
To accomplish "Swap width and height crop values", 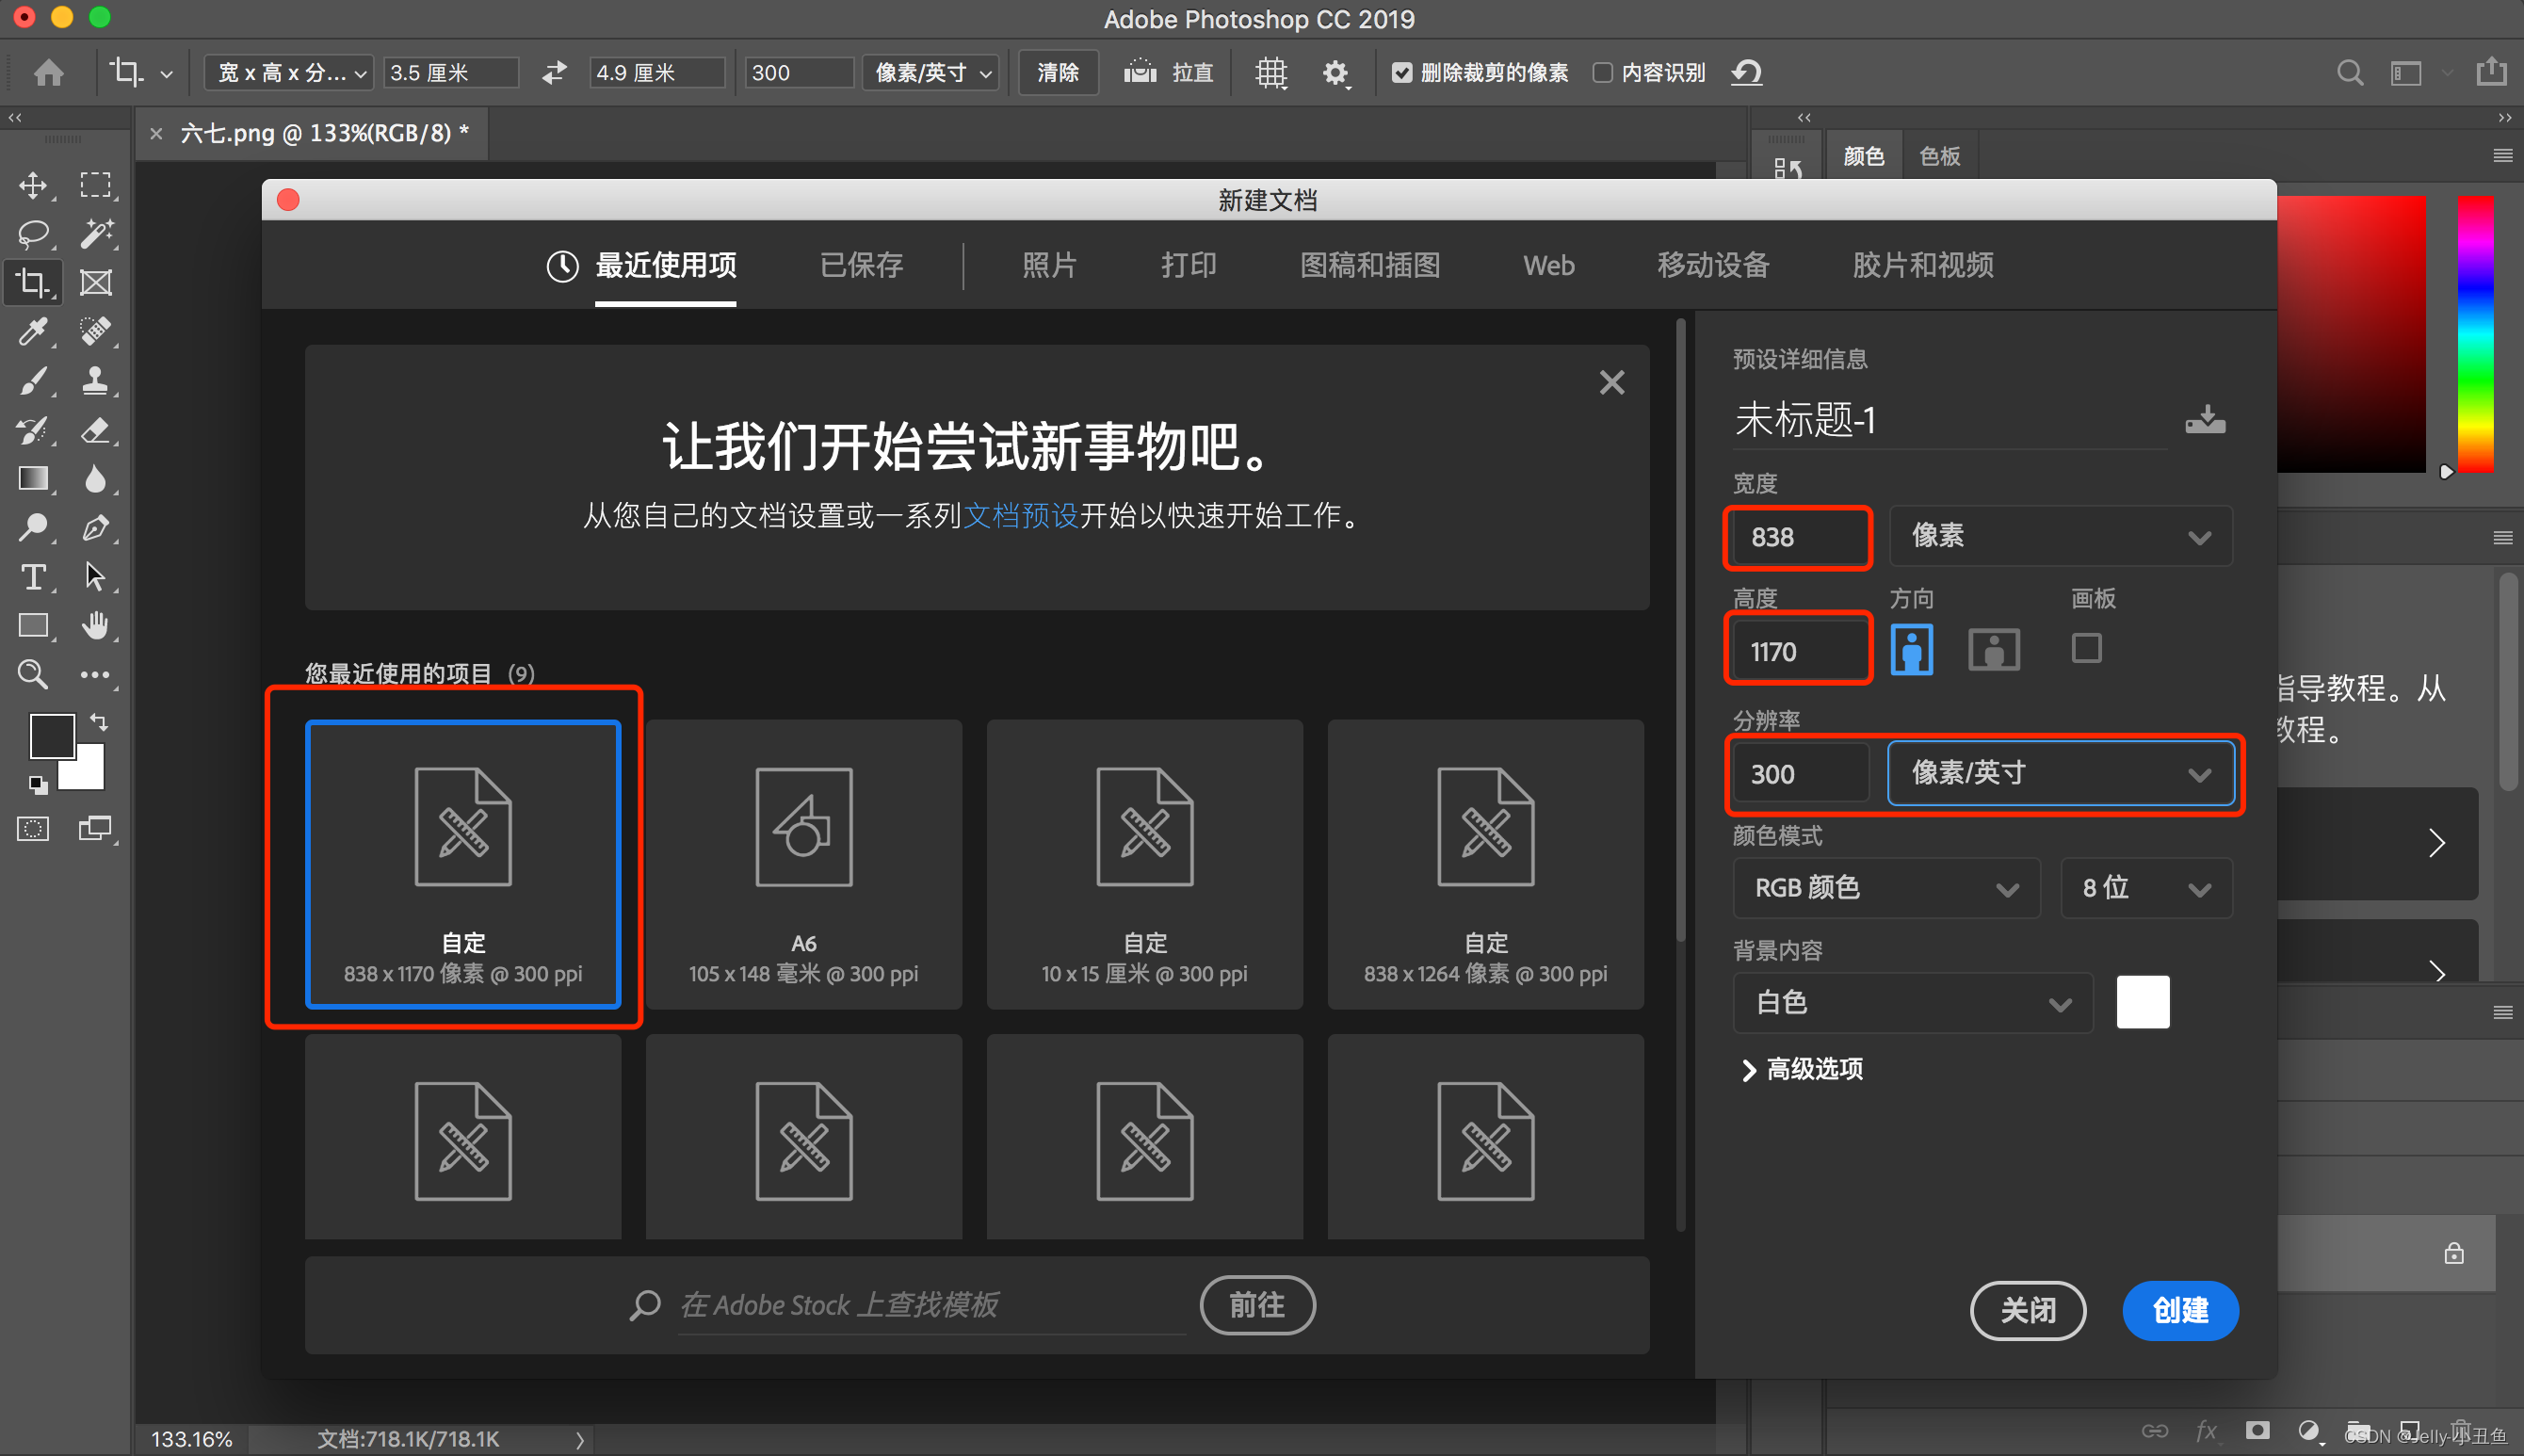I will (x=554, y=73).
